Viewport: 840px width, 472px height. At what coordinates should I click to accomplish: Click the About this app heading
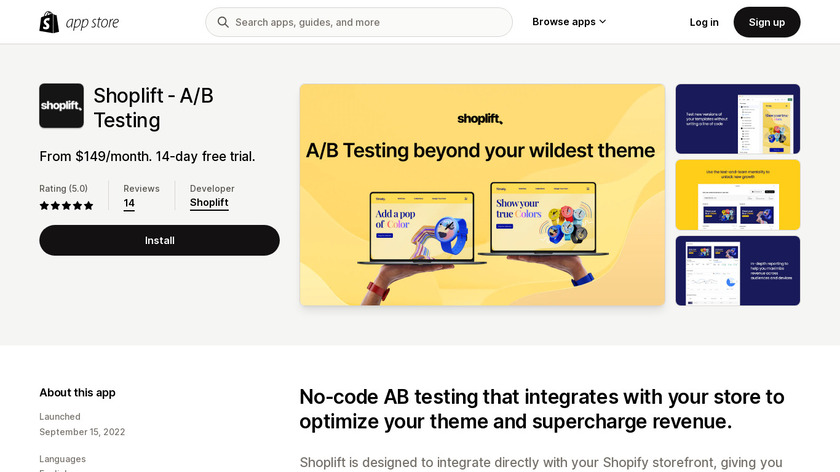[77, 393]
